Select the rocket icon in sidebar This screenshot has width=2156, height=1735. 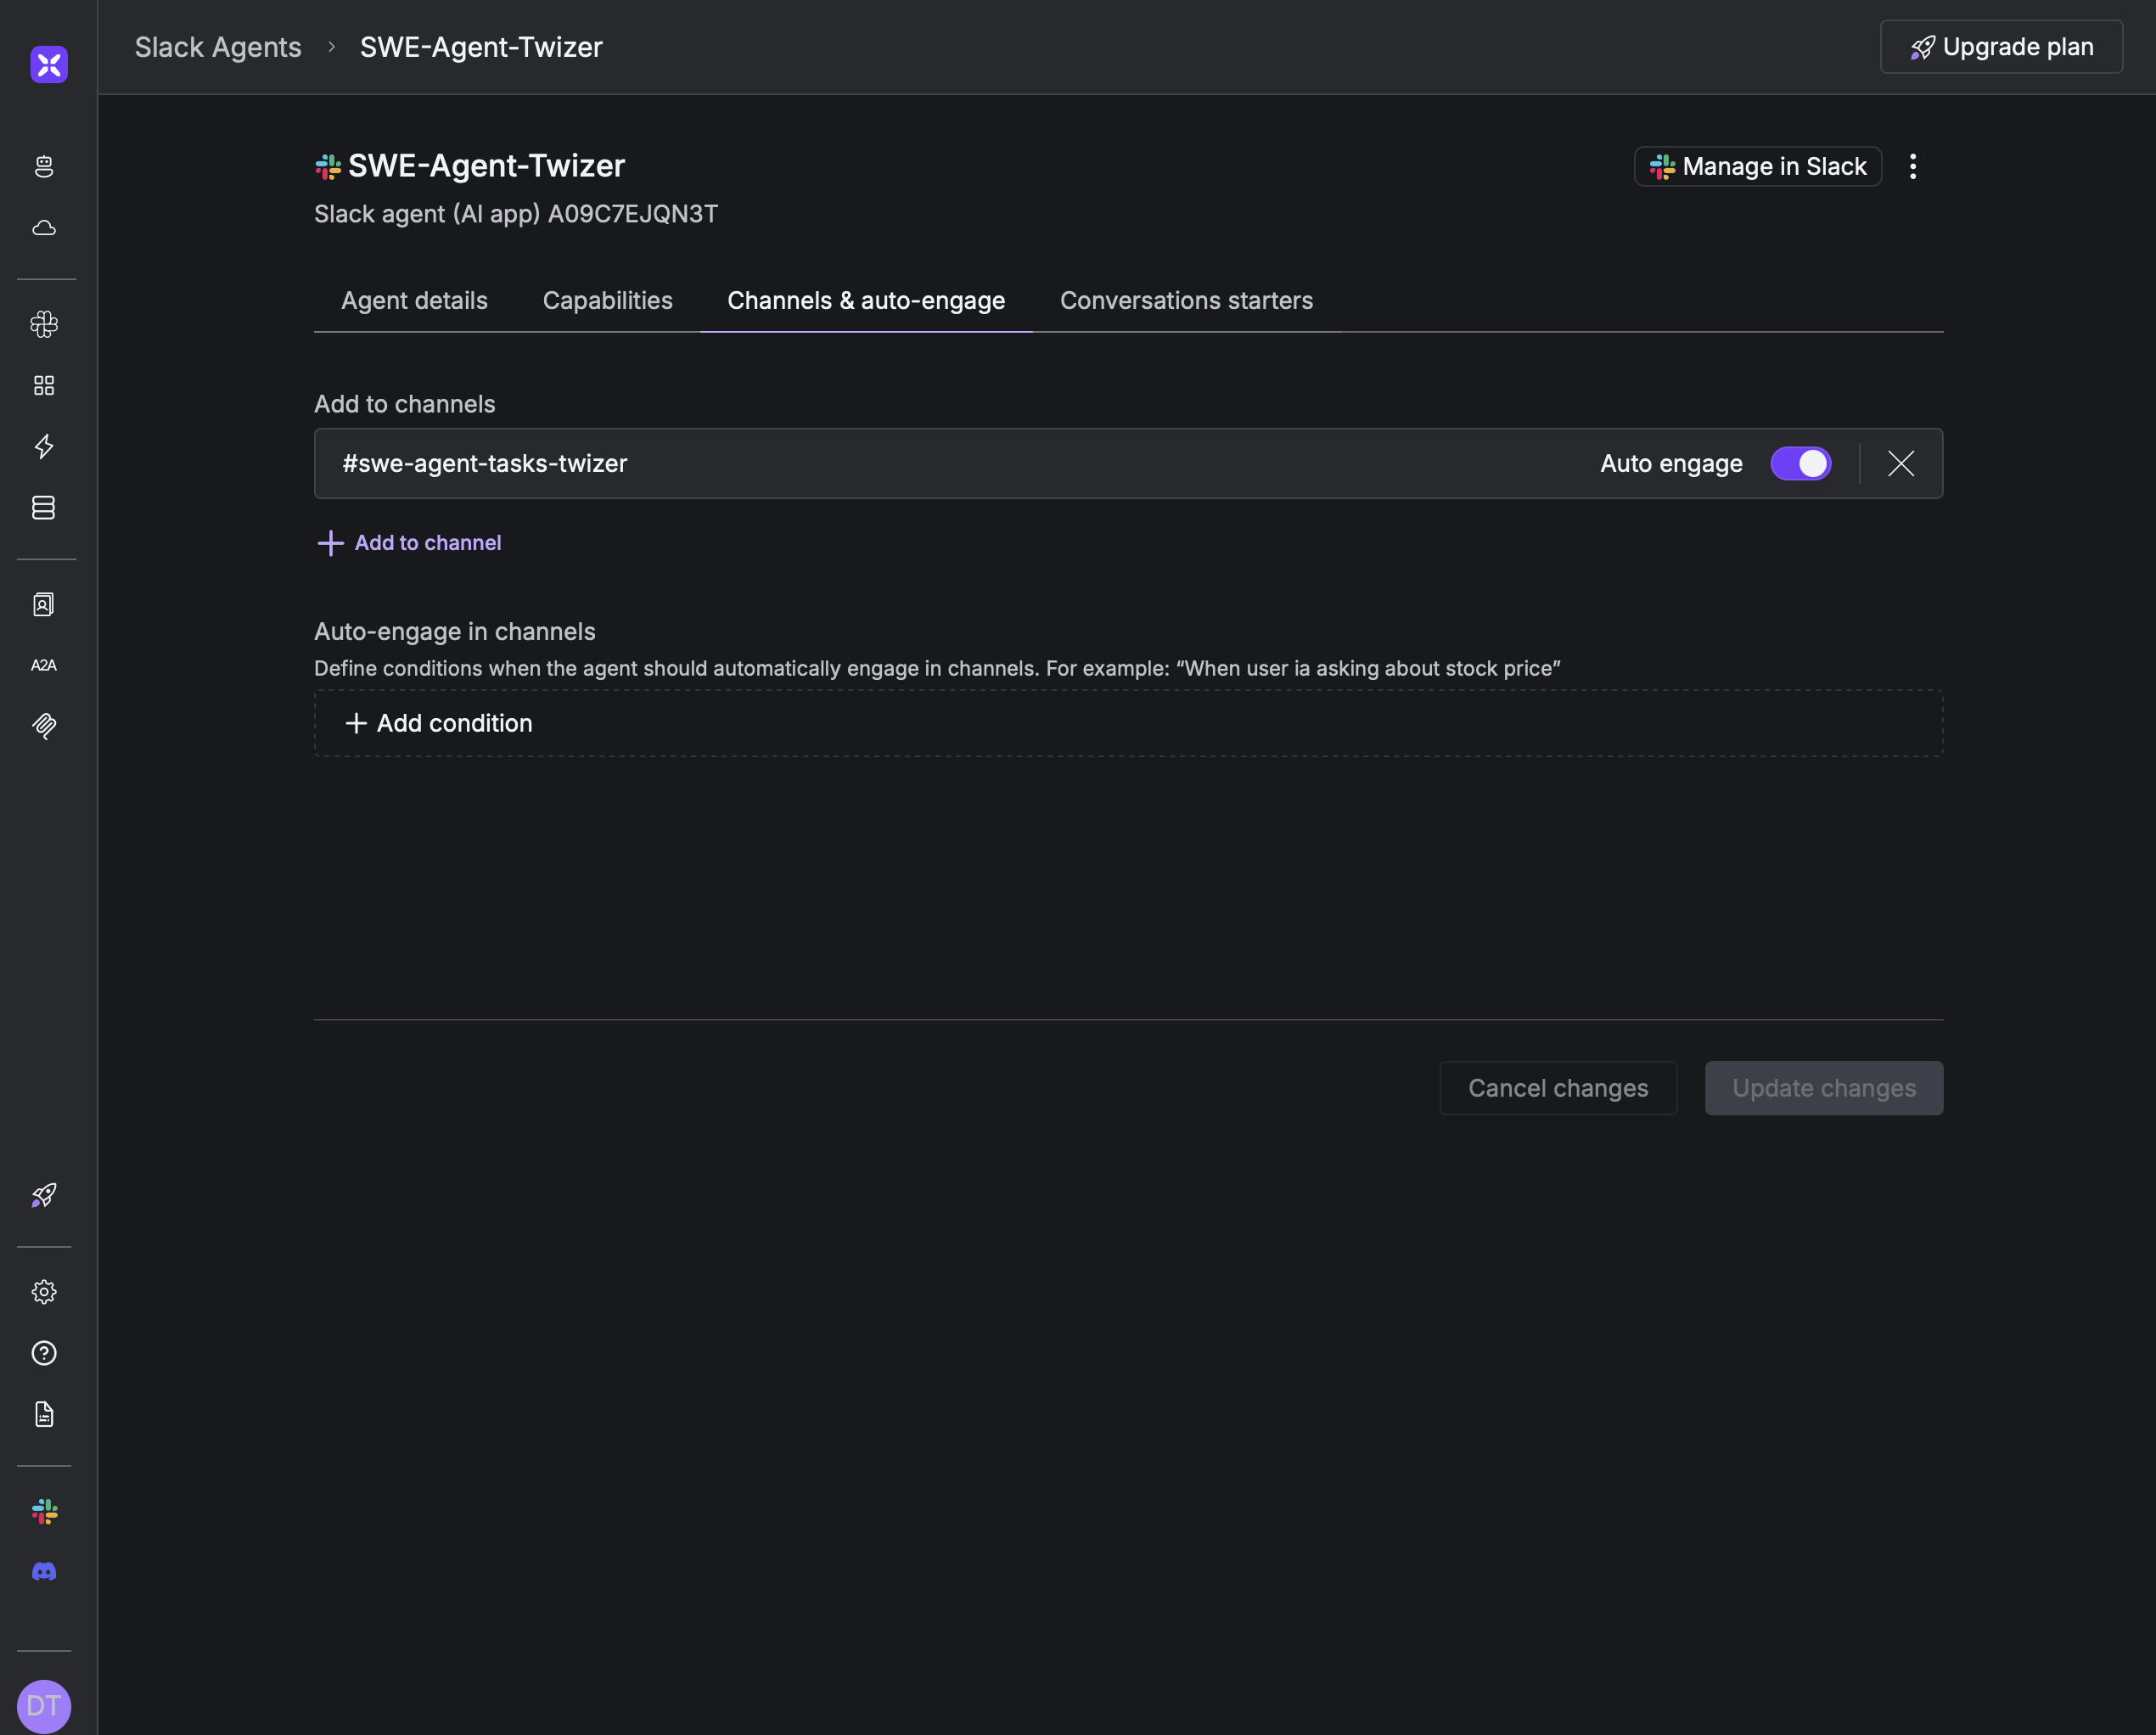(45, 1197)
